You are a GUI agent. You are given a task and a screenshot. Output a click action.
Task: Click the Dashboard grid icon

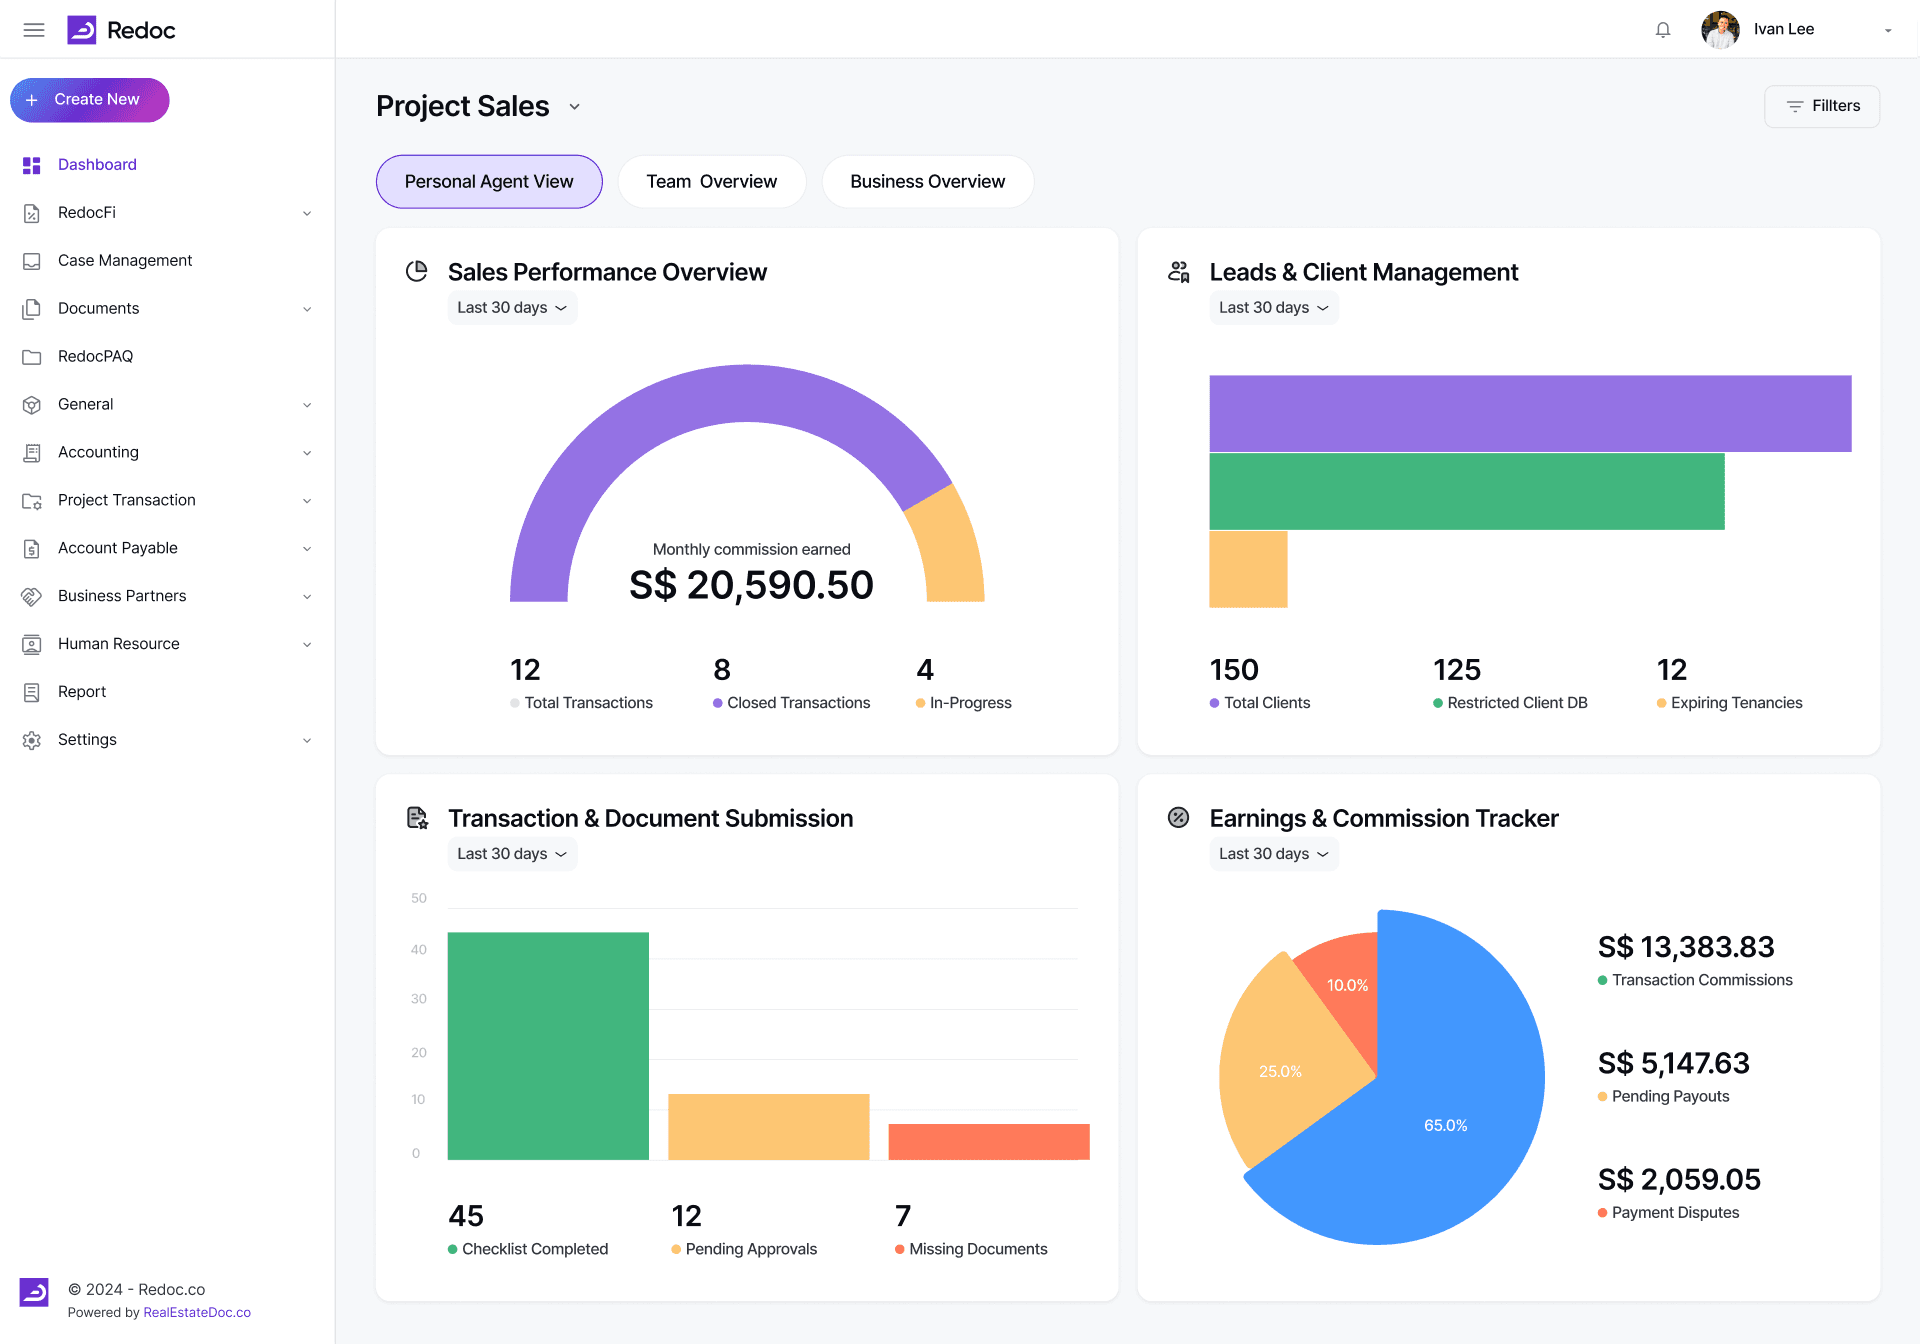(32, 165)
